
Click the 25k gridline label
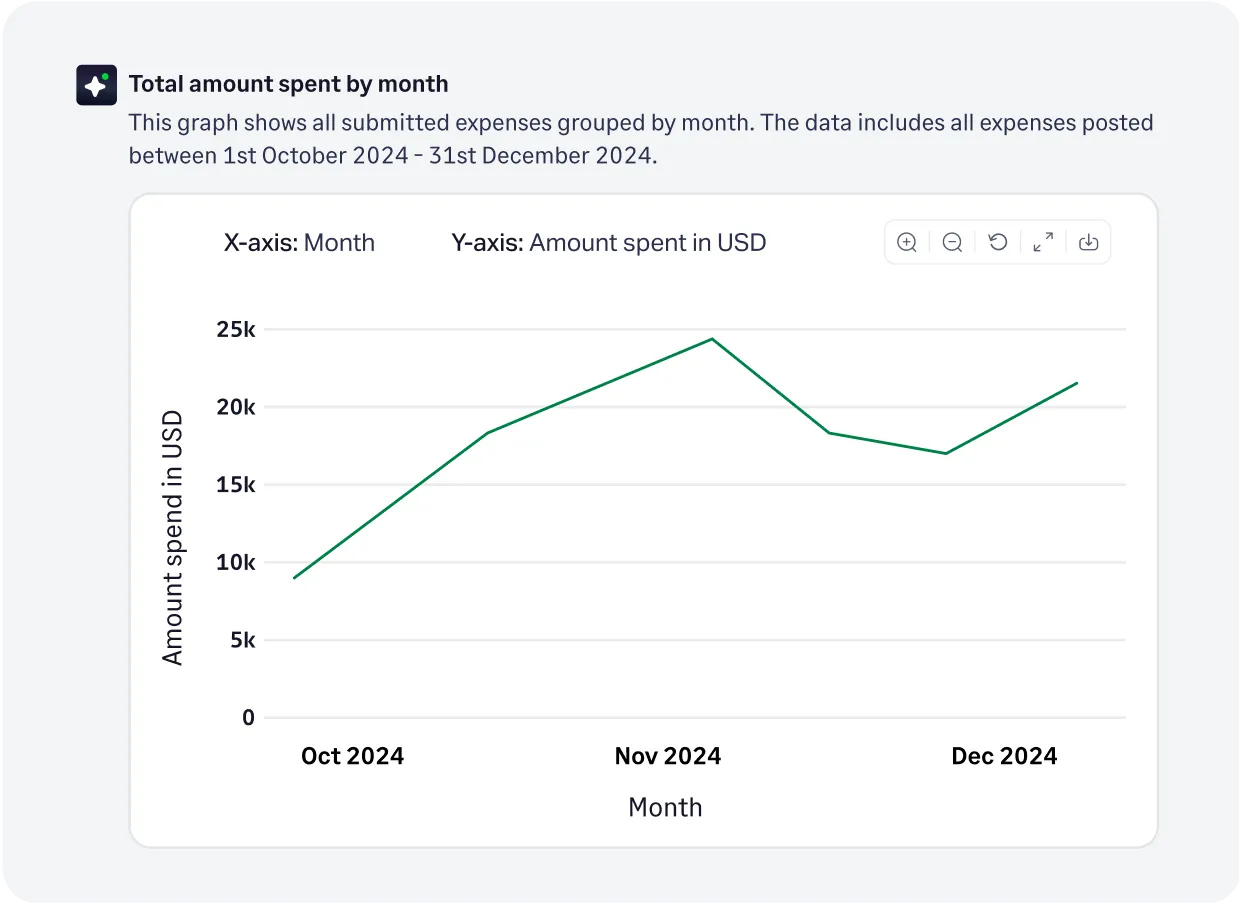tap(237, 329)
